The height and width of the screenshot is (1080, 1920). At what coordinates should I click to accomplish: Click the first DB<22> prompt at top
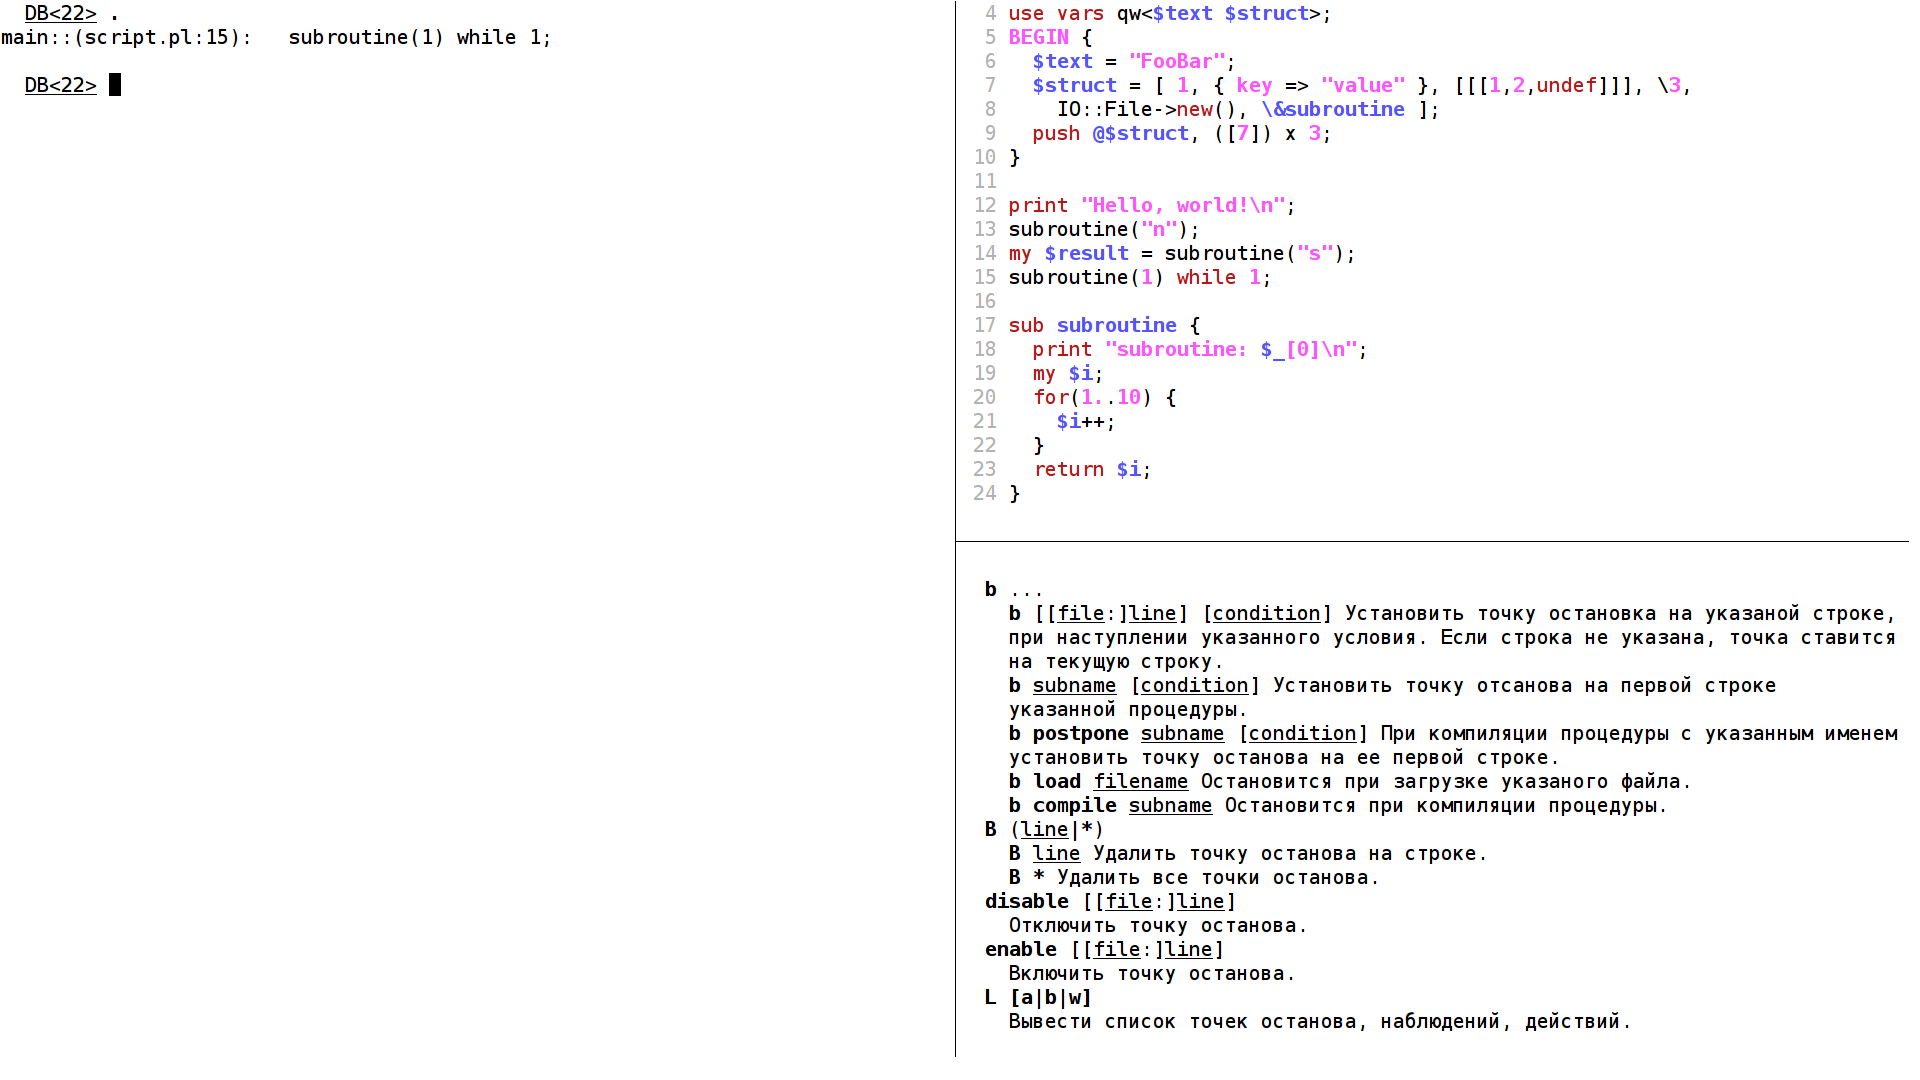point(61,13)
